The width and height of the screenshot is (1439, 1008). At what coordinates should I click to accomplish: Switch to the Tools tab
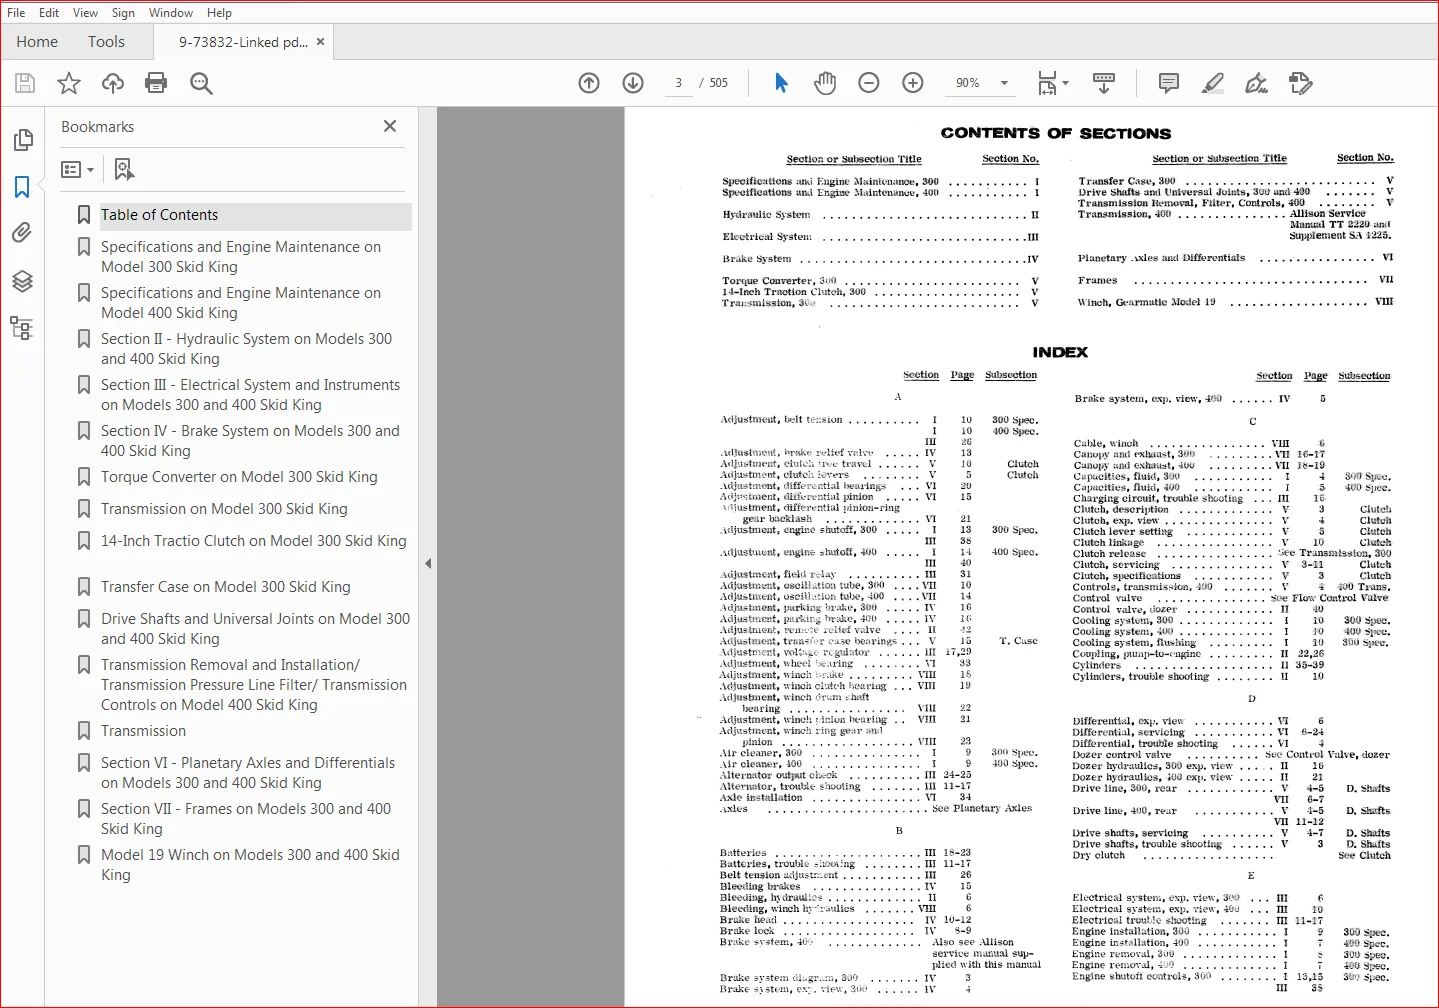pyautogui.click(x=106, y=42)
